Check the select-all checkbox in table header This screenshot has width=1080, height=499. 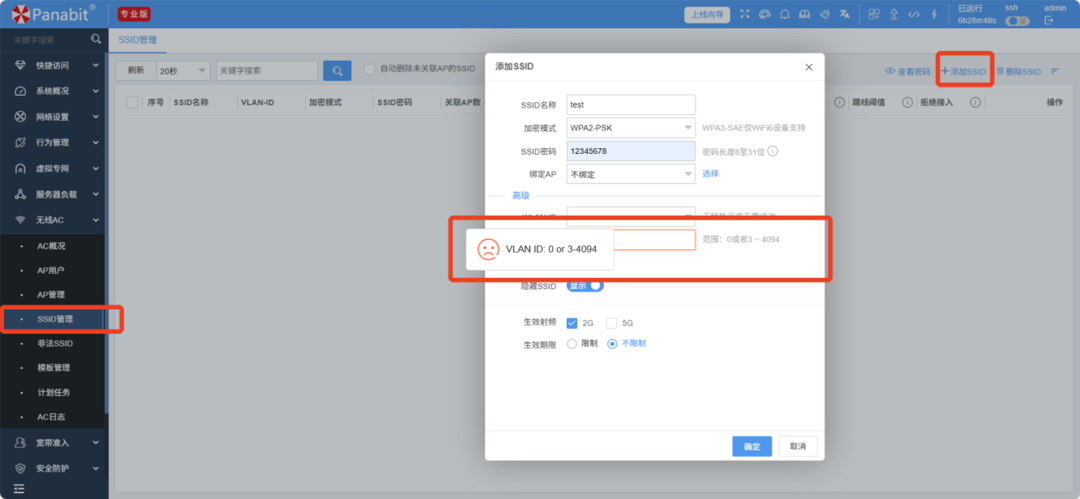click(x=132, y=102)
